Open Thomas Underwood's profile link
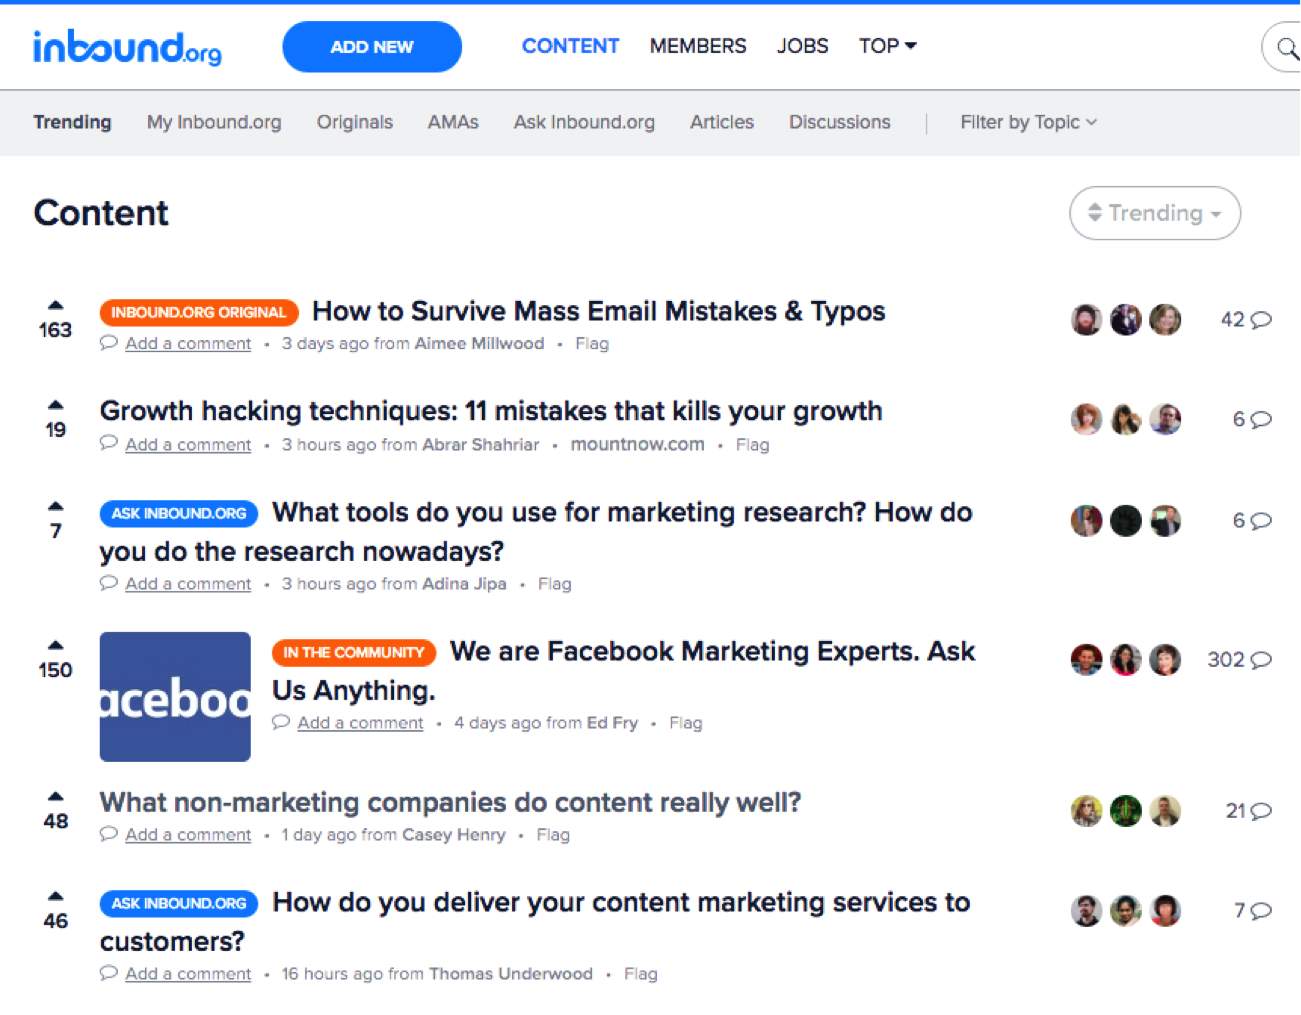The image size is (1301, 1015). (x=510, y=973)
